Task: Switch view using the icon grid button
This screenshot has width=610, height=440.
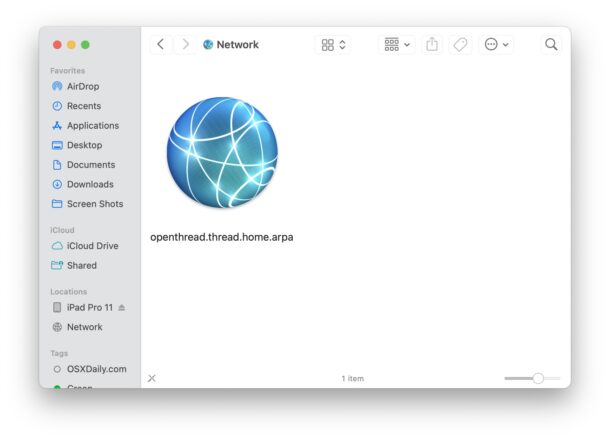Action: click(x=333, y=45)
